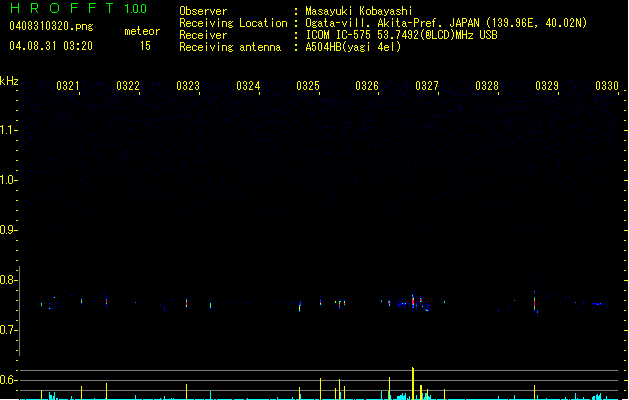Click the 0.9 kHz axis label
Viewport: 629px width, 400px height.
pos(7,230)
